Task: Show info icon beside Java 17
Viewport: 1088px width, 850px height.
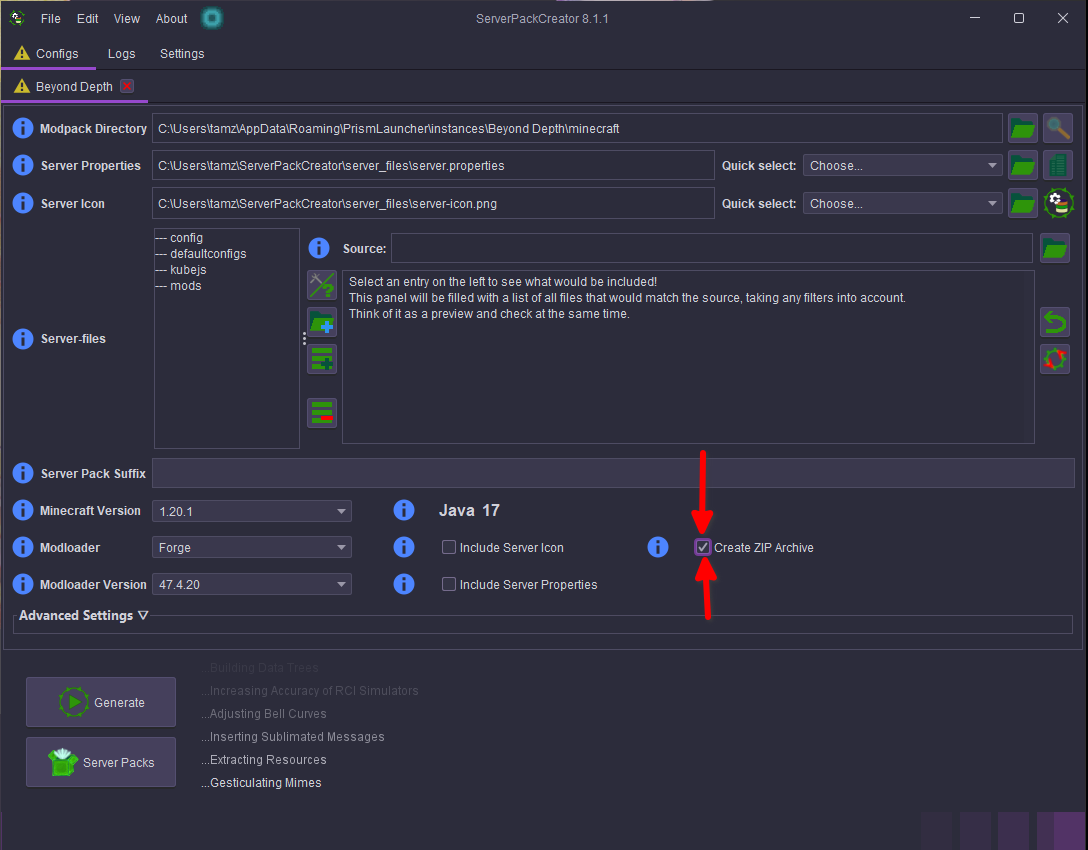Action: point(404,510)
